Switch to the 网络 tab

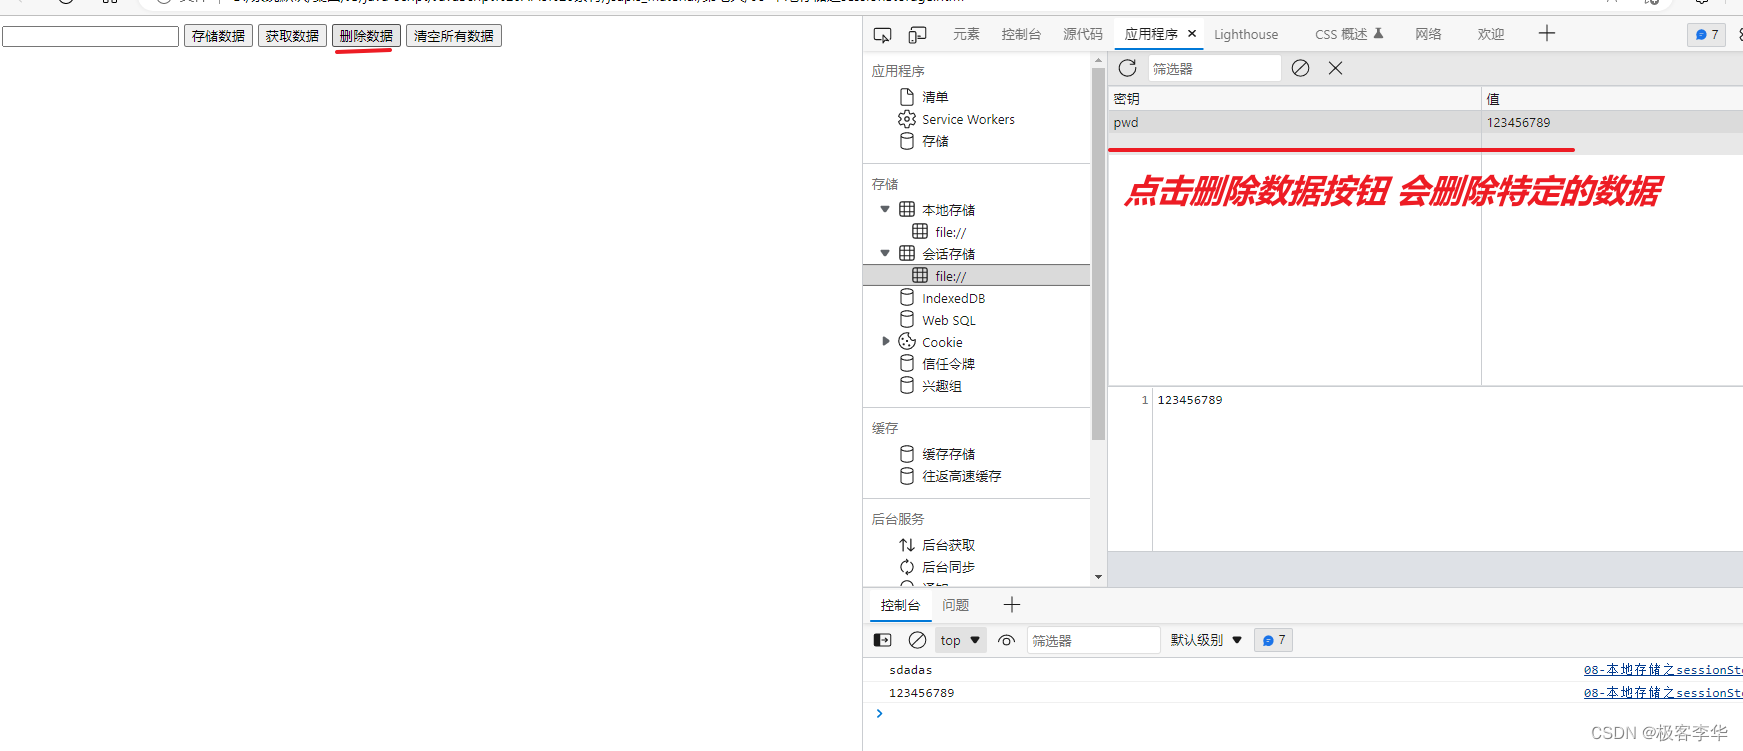(1428, 34)
